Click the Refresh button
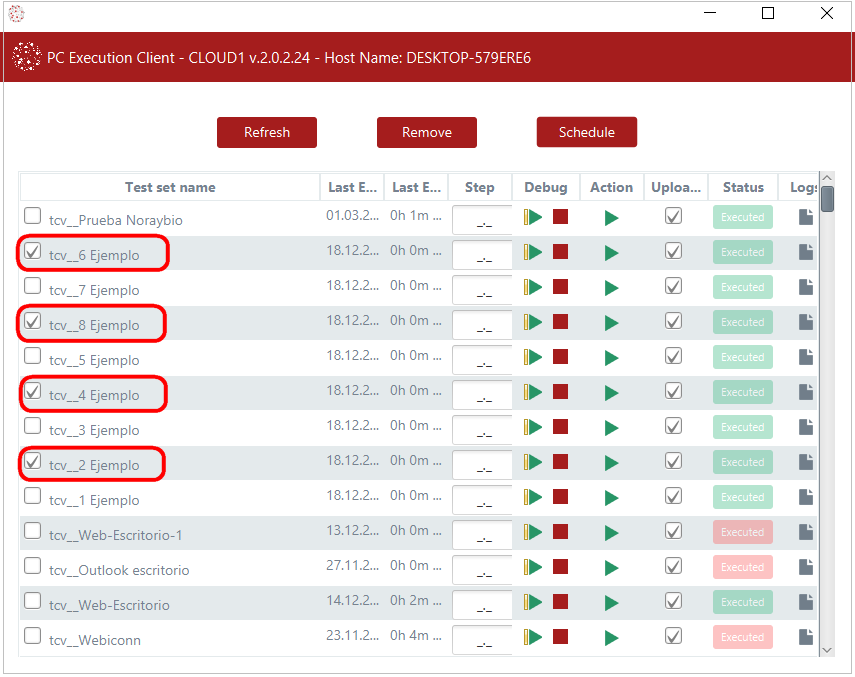This screenshot has height=677, width=855. (267, 132)
